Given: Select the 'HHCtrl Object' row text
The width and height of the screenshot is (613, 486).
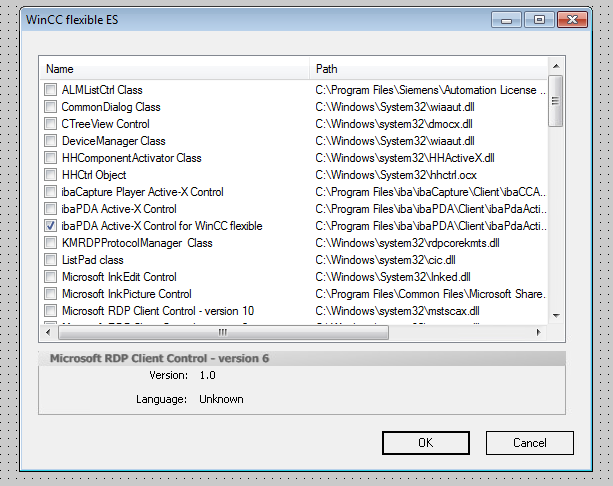Looking at the screenshot, I should 94,175.
